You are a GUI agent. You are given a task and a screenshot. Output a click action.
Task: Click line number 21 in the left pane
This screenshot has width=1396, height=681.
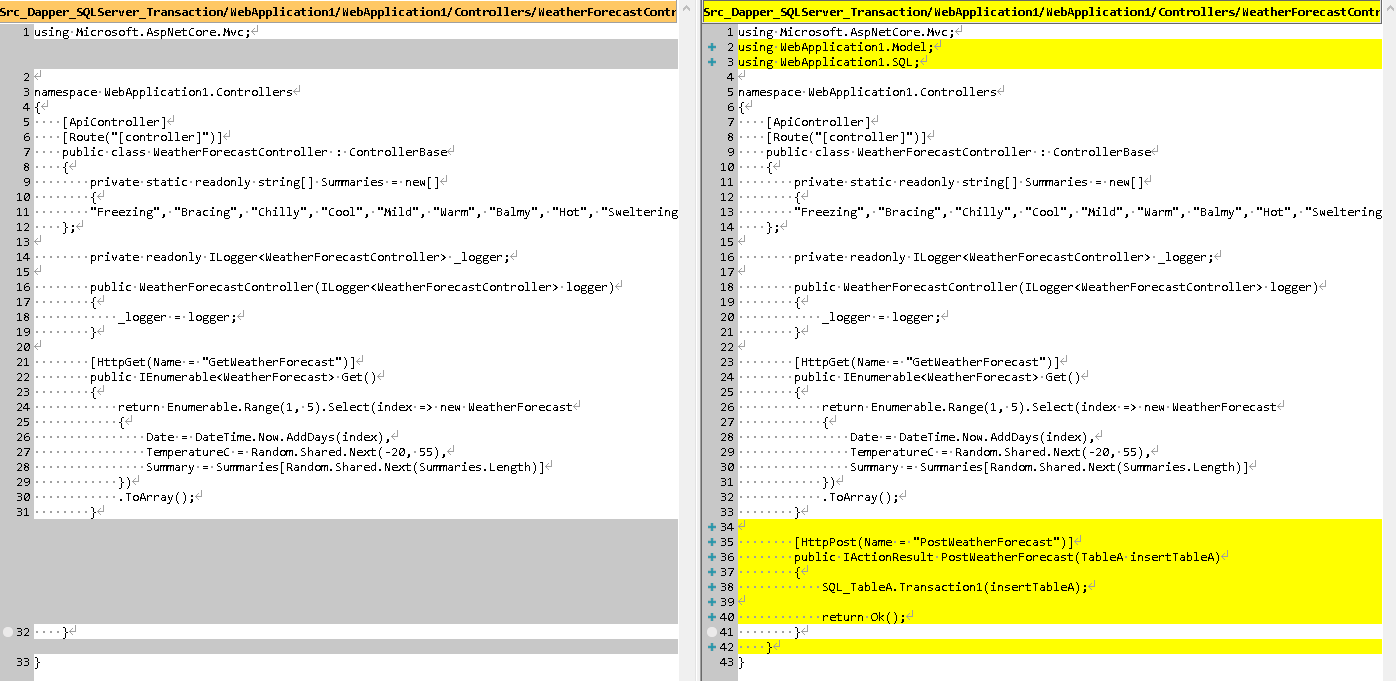coord(24,362)
